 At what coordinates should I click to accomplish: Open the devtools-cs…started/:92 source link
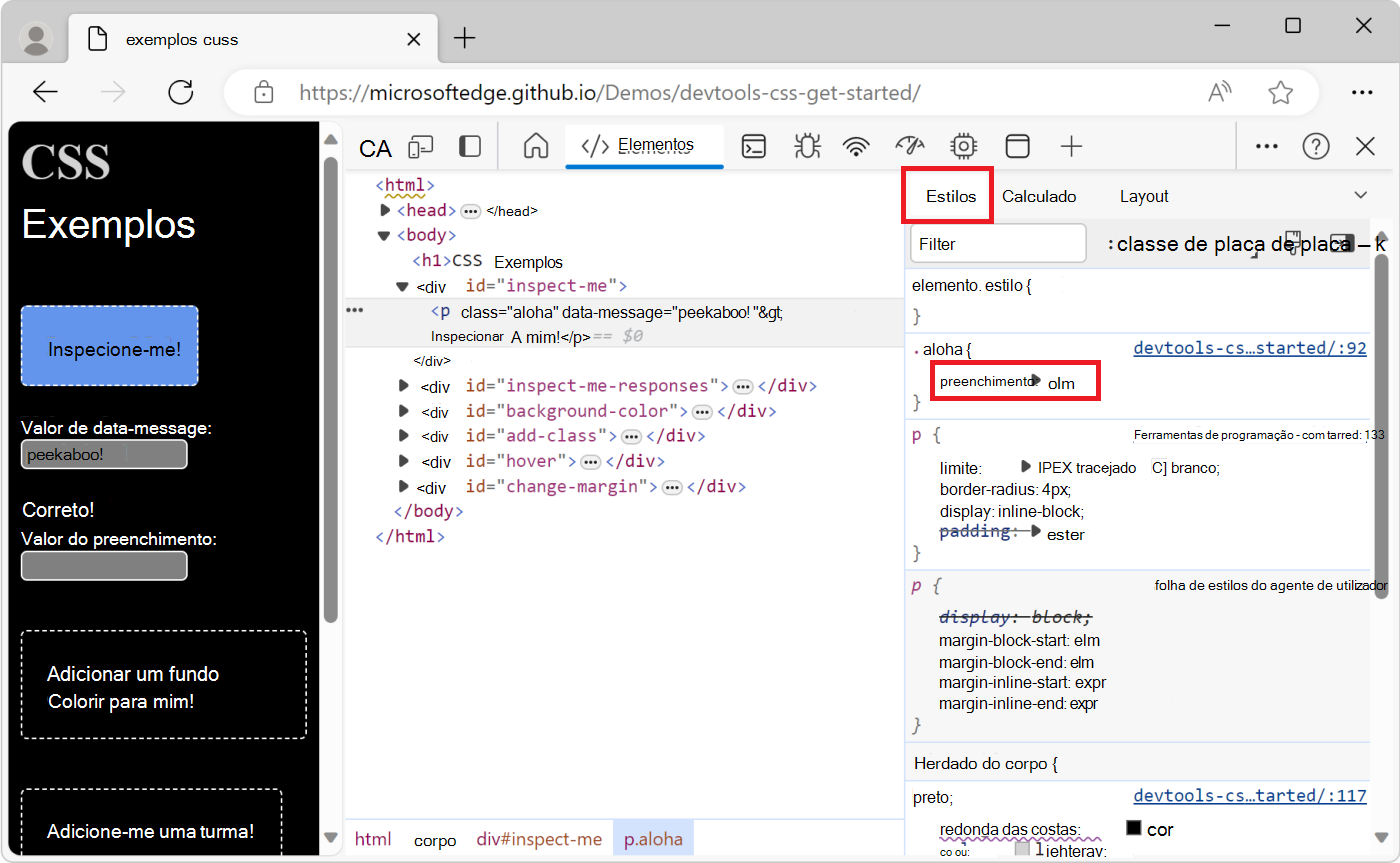(x=1250, y=347)
